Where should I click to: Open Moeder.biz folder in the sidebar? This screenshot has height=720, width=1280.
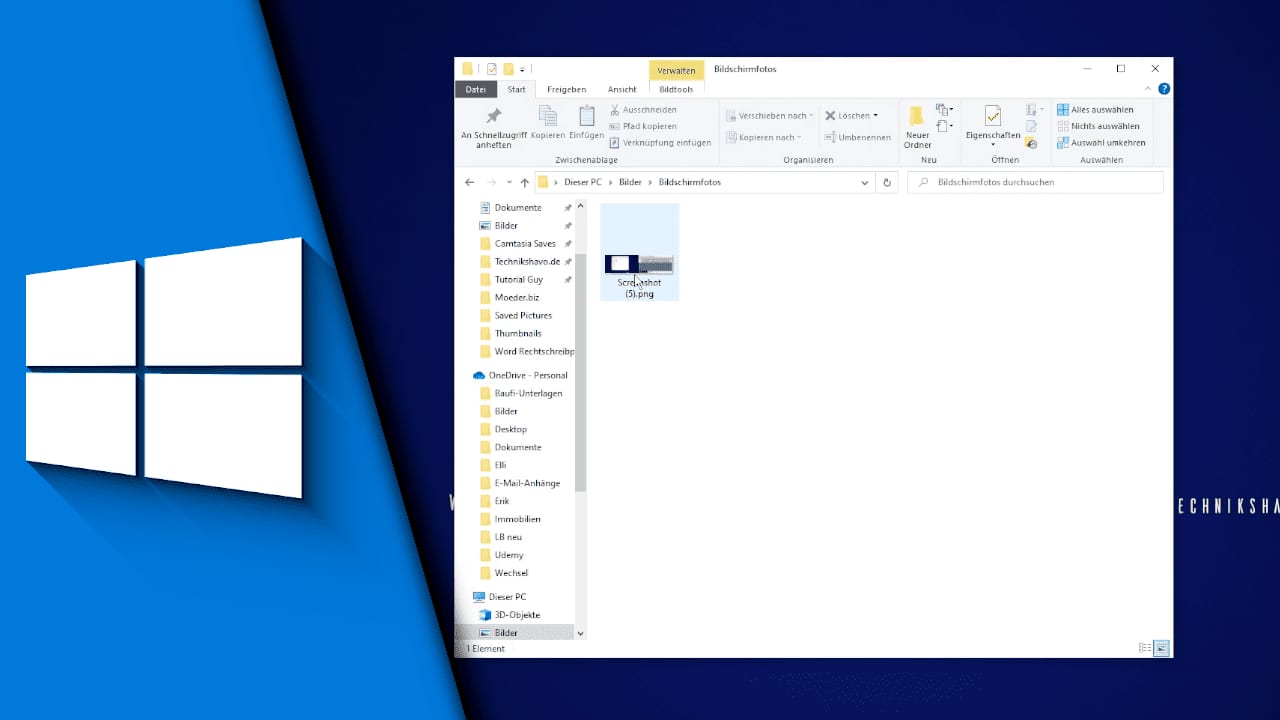(x=516, y=297)
